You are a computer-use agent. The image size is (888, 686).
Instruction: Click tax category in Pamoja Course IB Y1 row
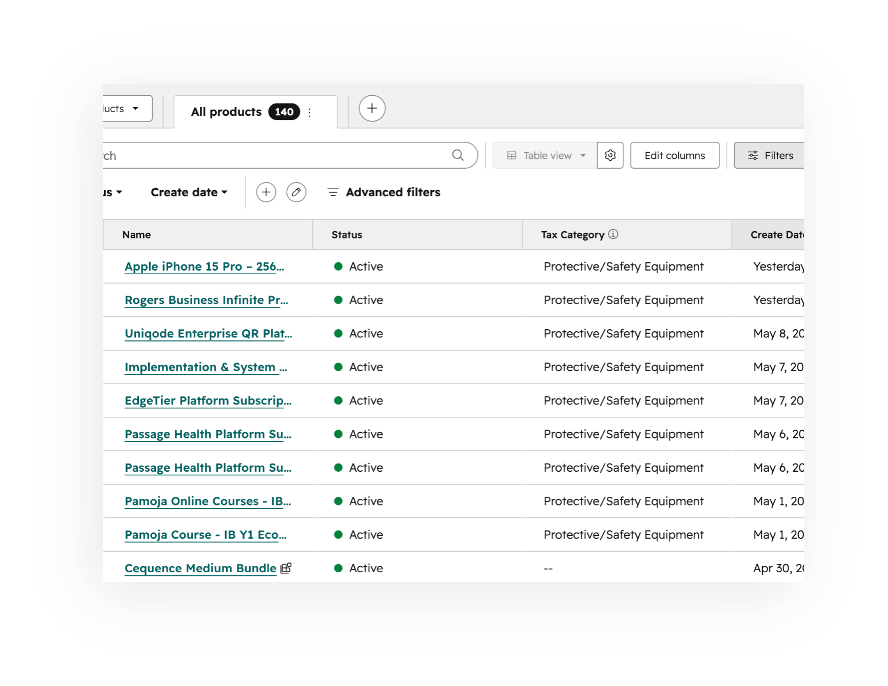click(624, 534)
